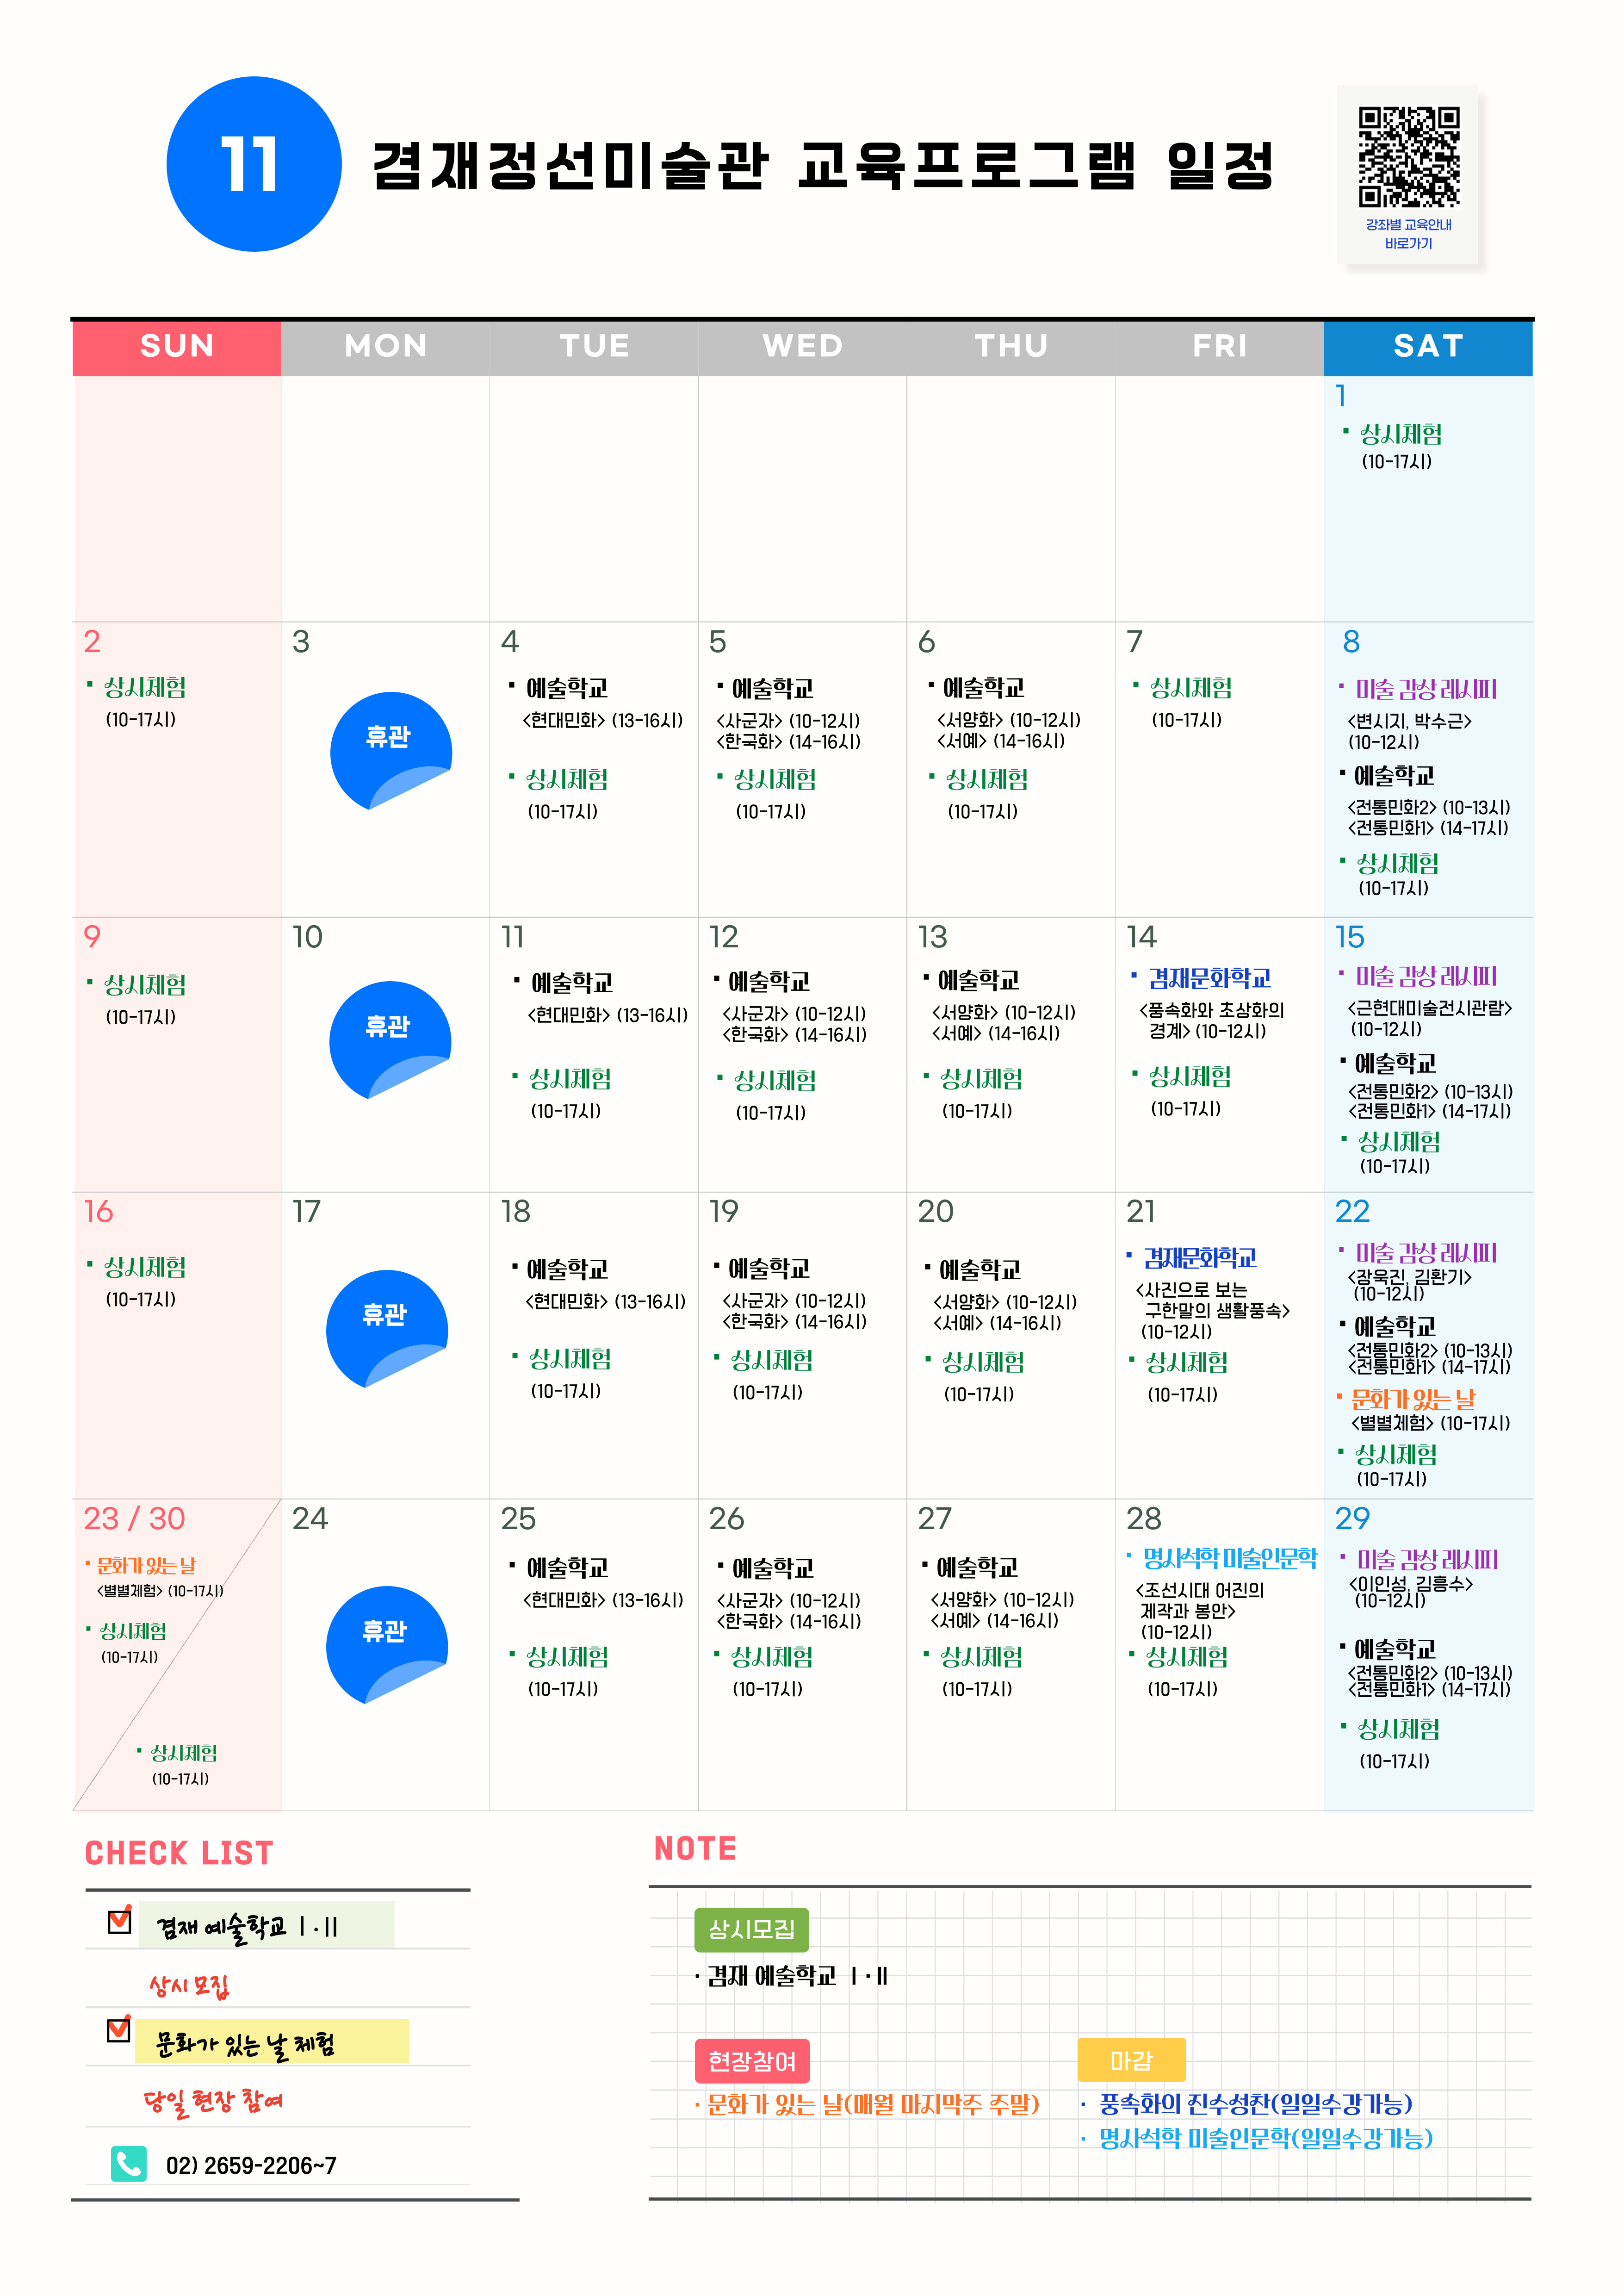Click the red 현장참여 tag

[752, 2061]
